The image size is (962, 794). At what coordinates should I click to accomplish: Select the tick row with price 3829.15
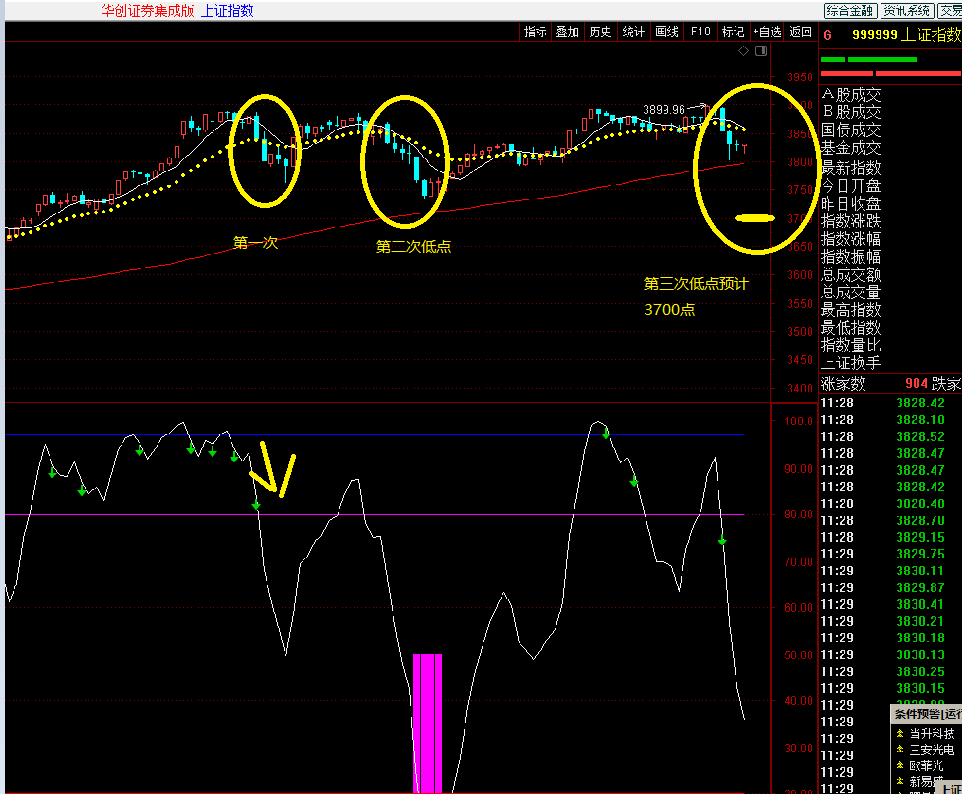(x=891, y=538)
